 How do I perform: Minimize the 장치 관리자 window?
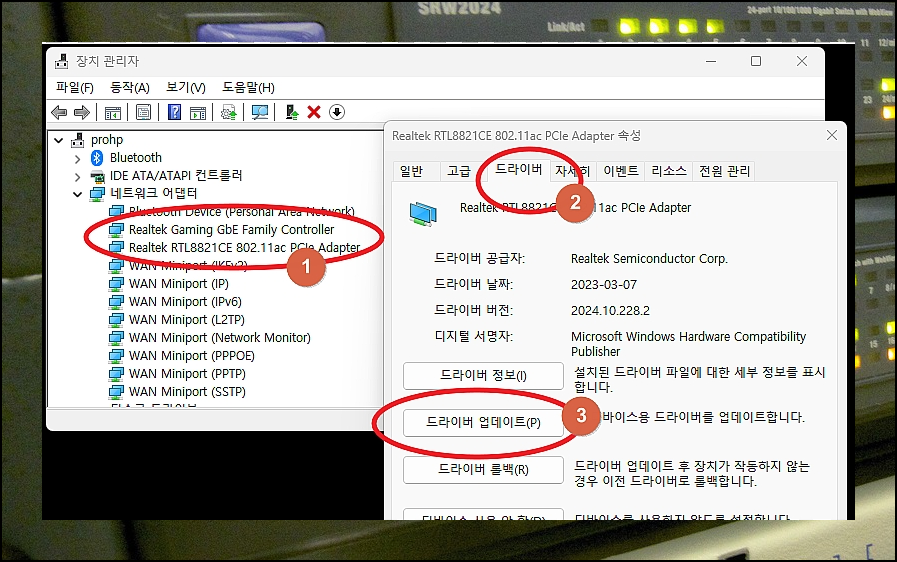coord(711,61)
